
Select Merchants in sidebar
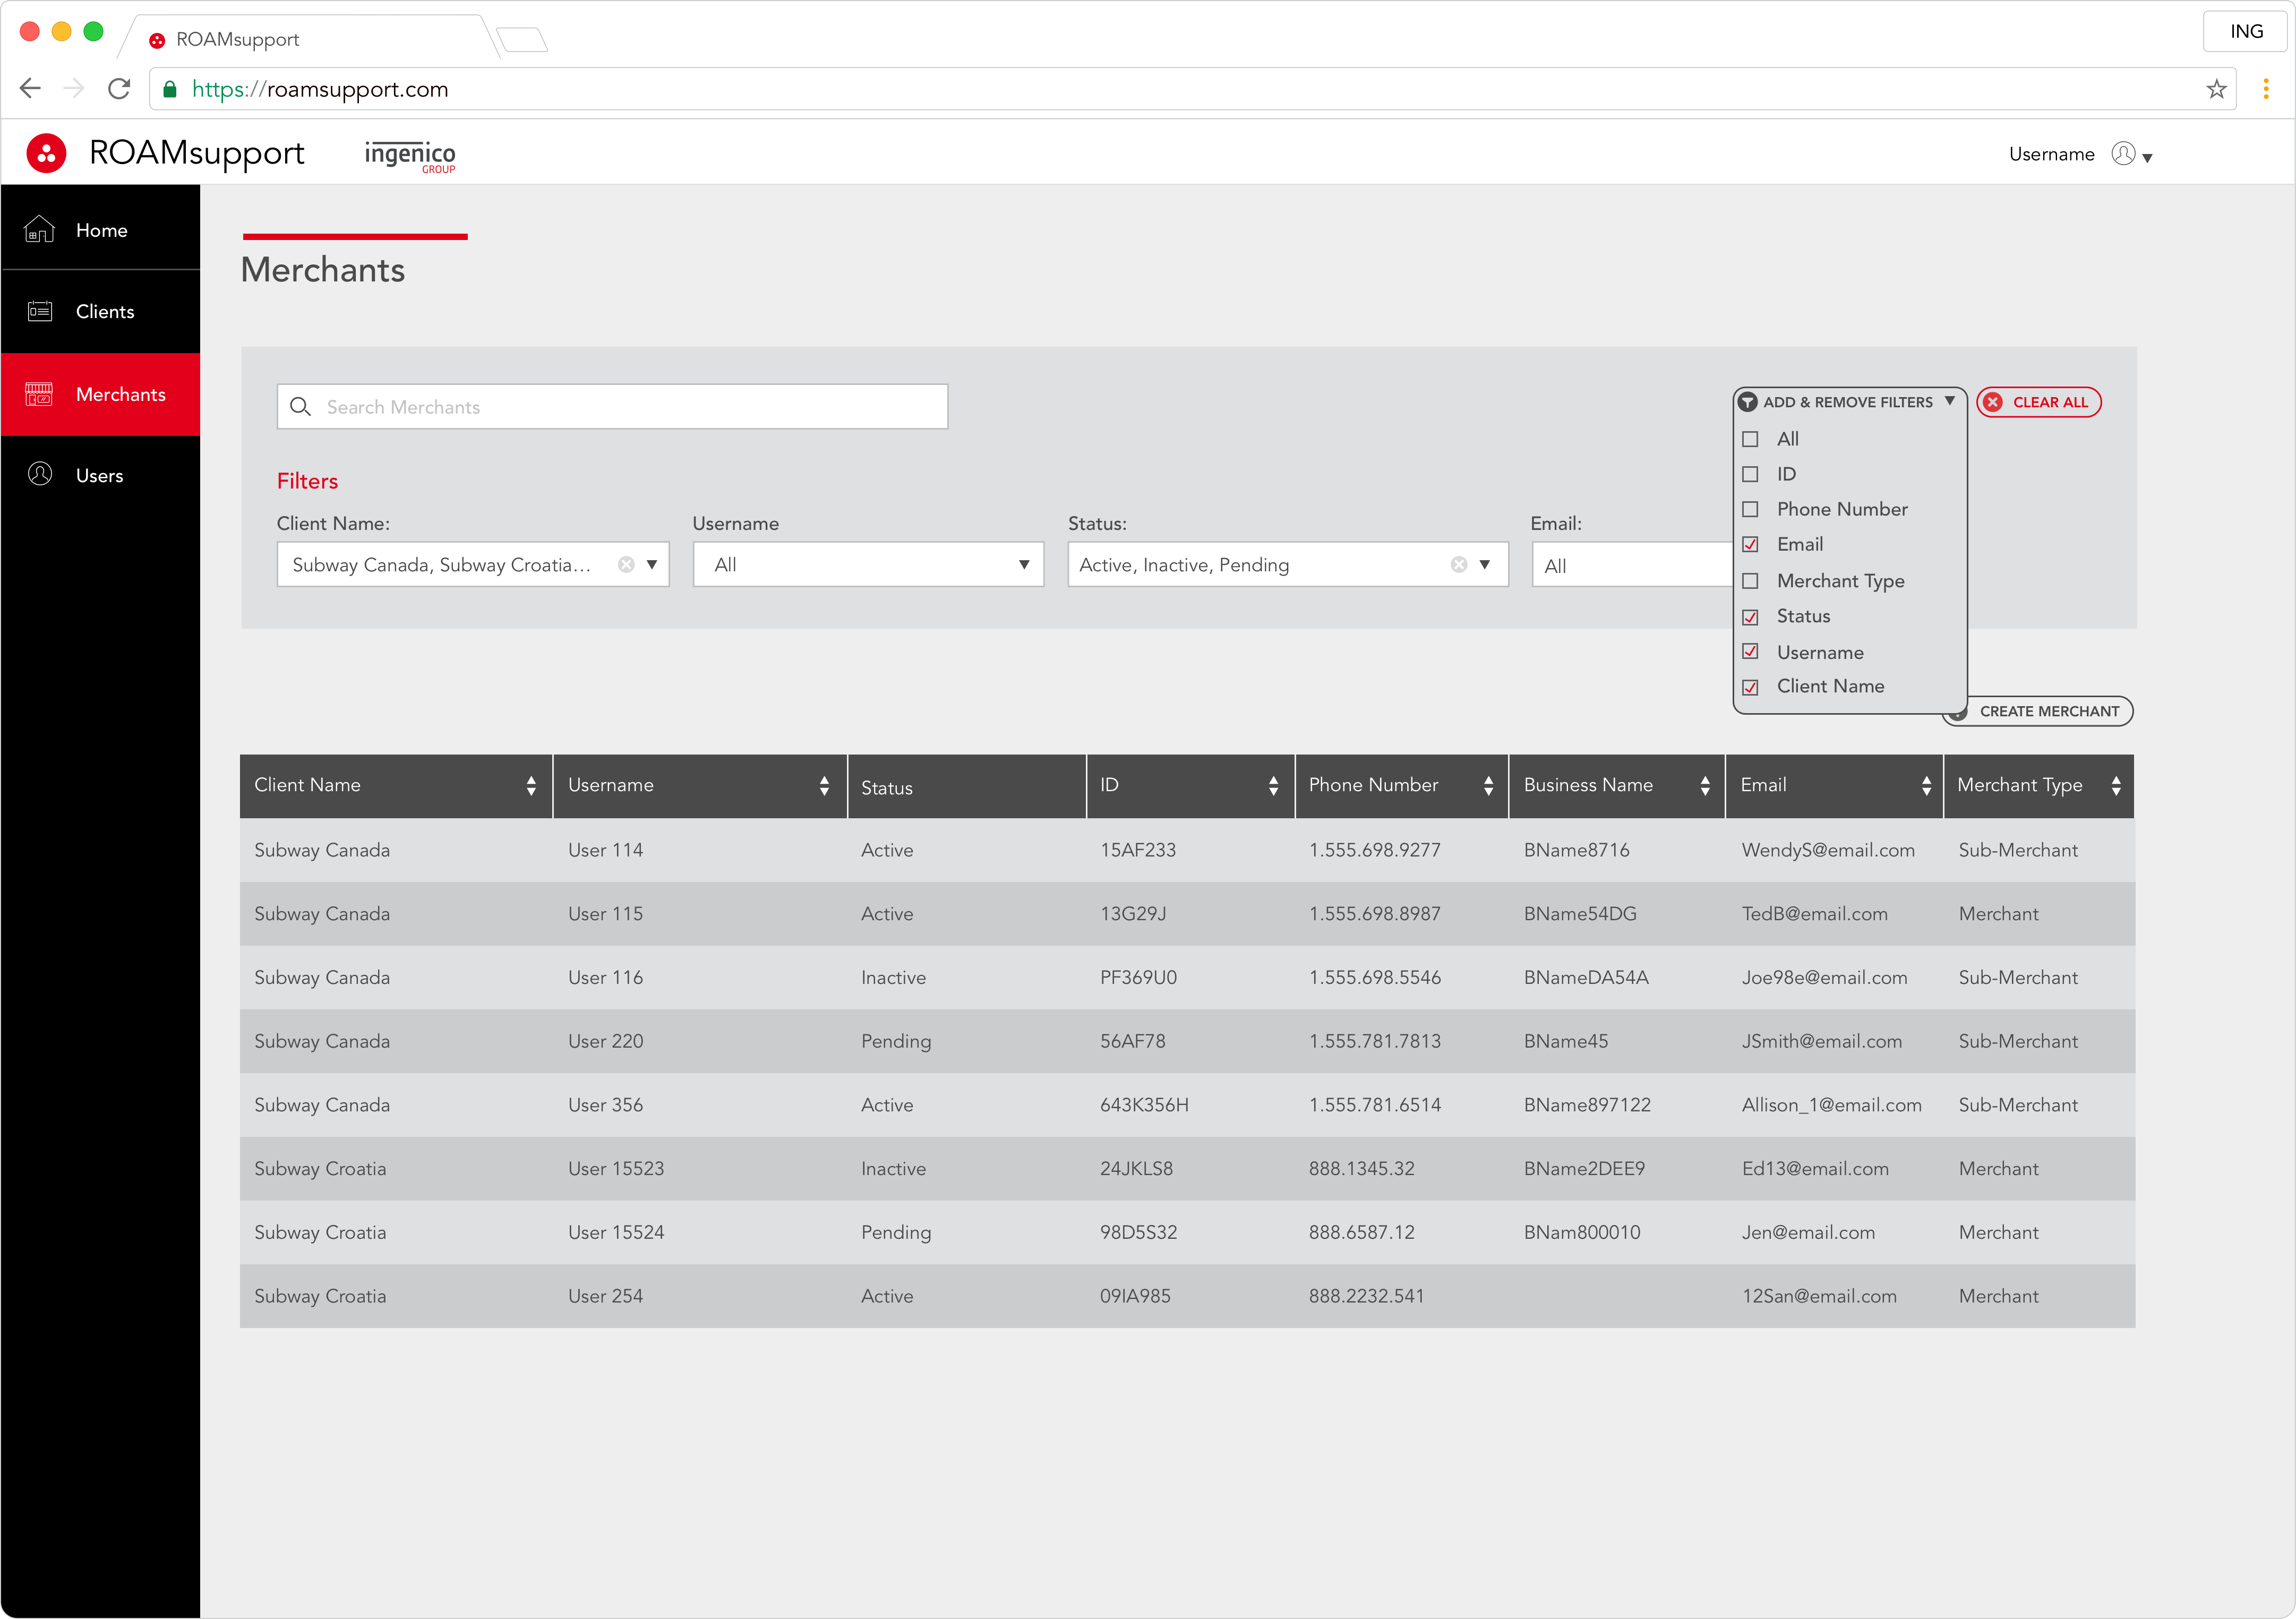click(101, 394)
